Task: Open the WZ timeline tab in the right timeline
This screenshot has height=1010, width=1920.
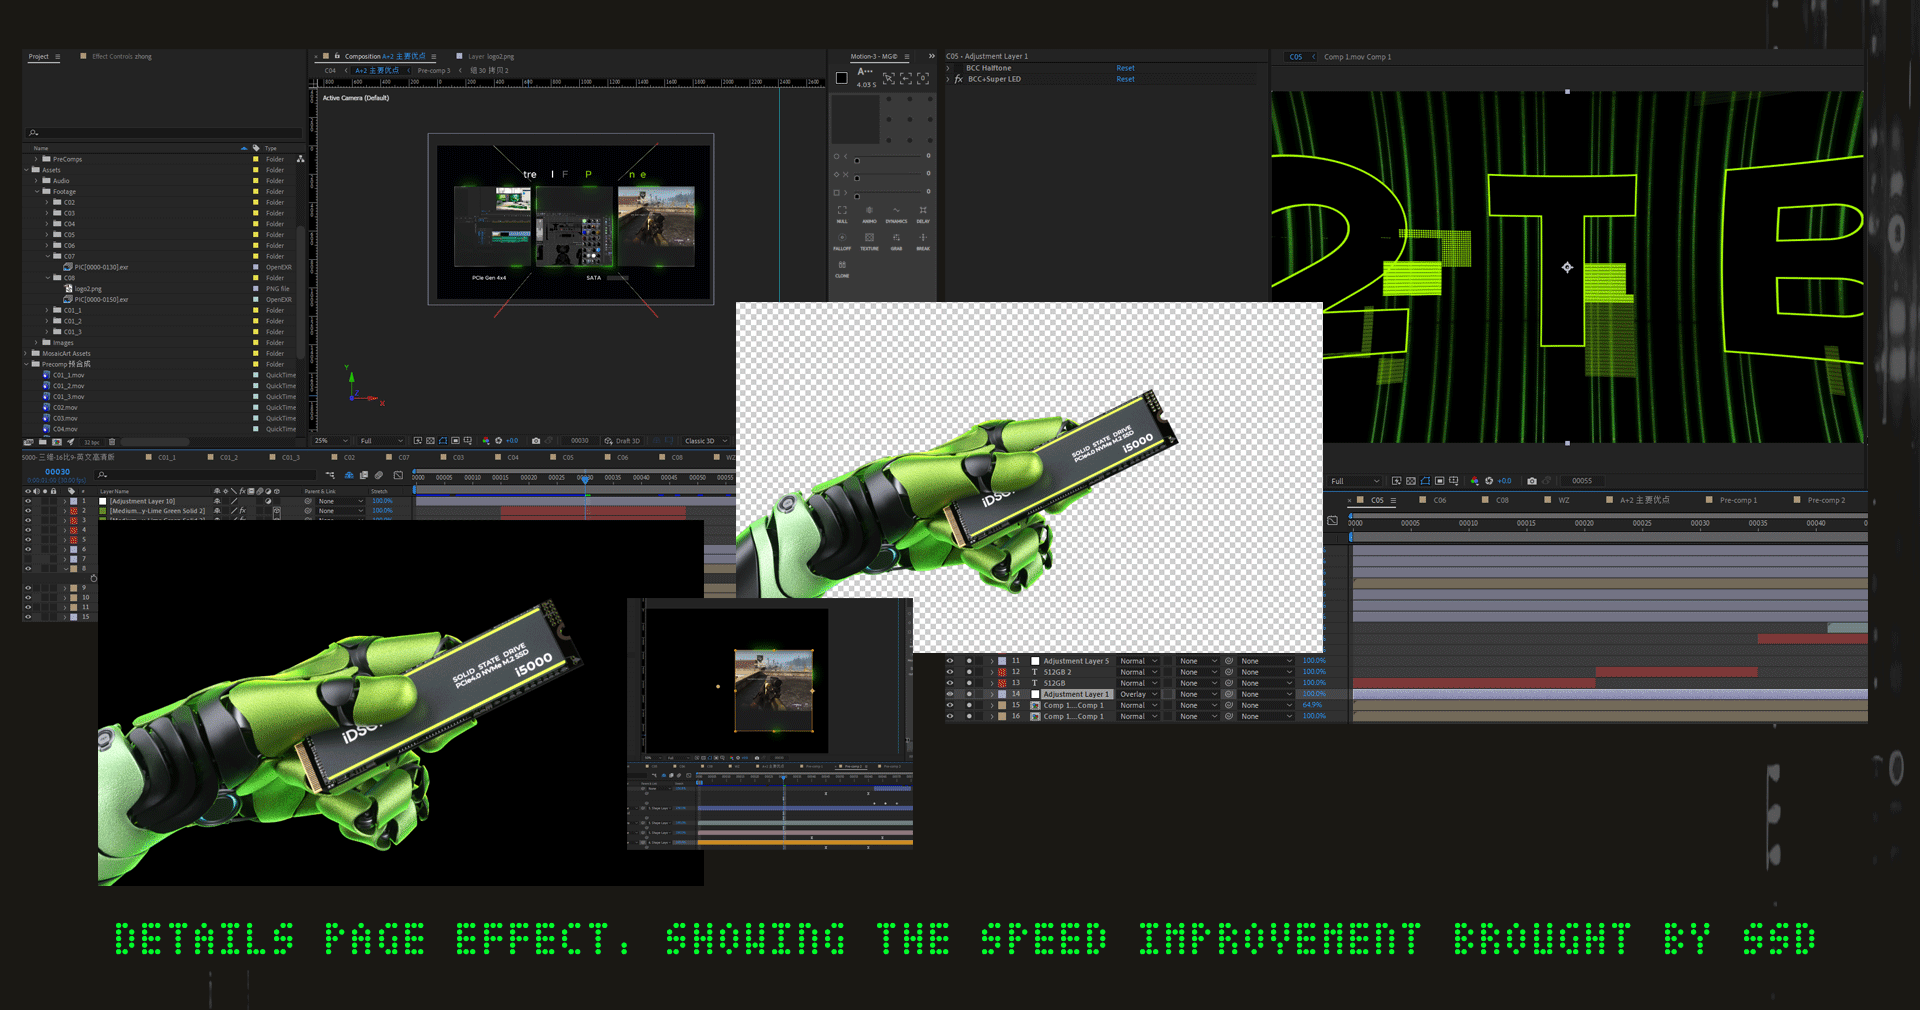Action: click(1564, 500)
